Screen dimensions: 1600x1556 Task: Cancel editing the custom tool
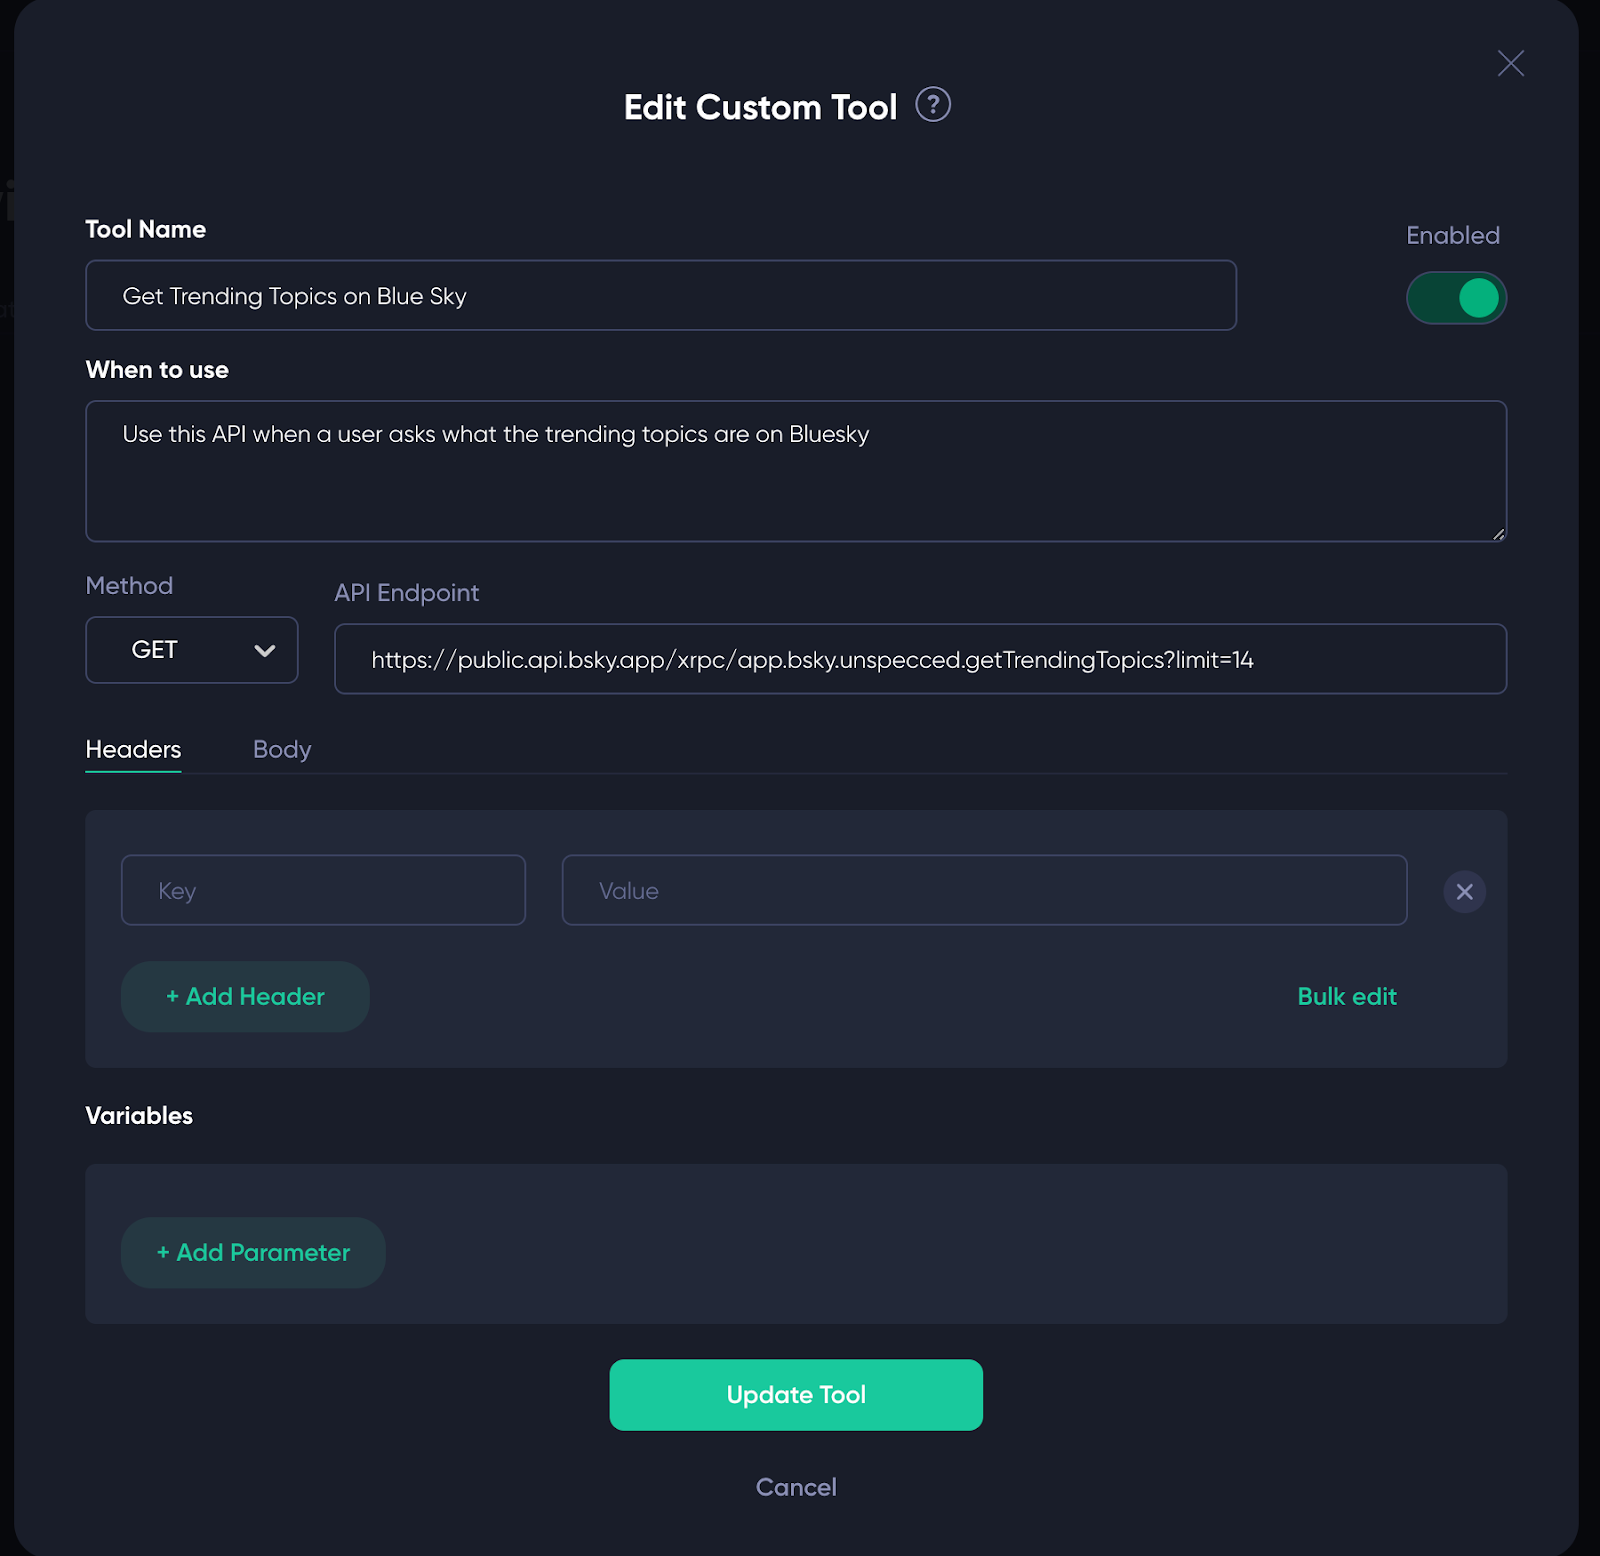(796, 1487)
